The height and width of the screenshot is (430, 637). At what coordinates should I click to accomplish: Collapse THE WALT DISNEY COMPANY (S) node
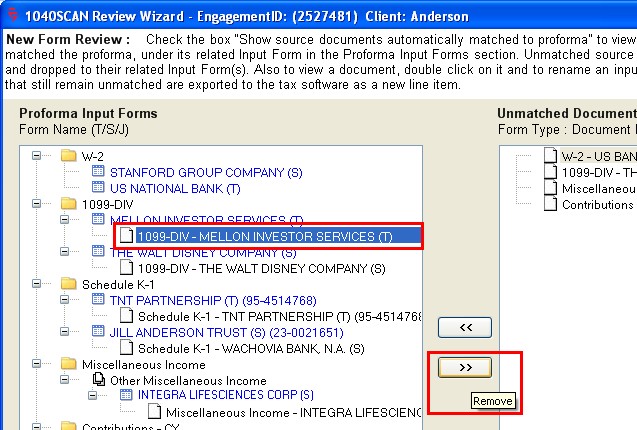coord(64,252)
